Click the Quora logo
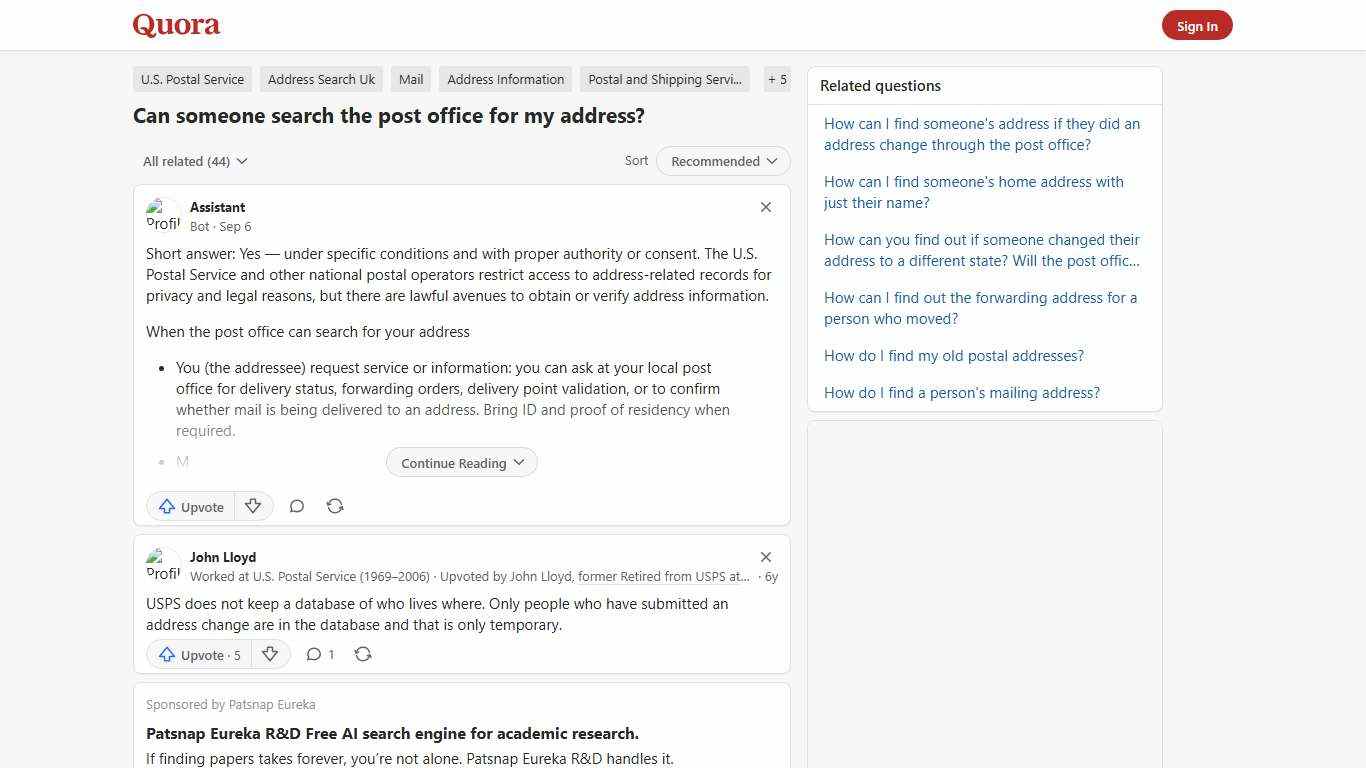Image resolution: width=1366 pixels, height=768 pixels. 176,25
